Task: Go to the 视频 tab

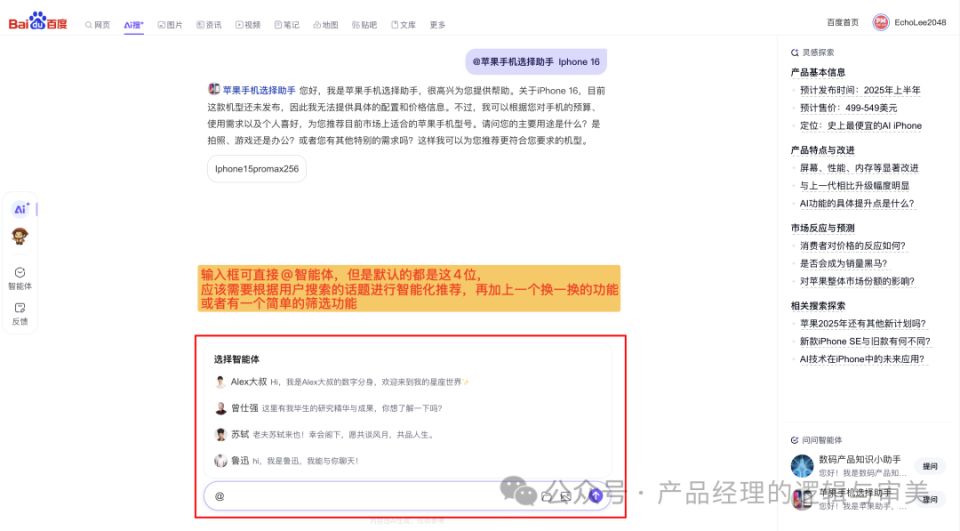Action: tap(248, 25)
